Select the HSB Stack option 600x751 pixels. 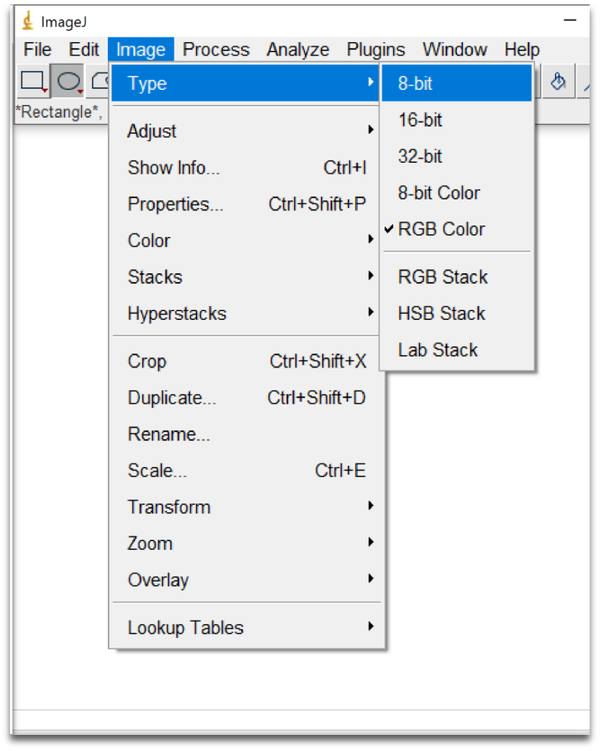[x=441, y=313]
